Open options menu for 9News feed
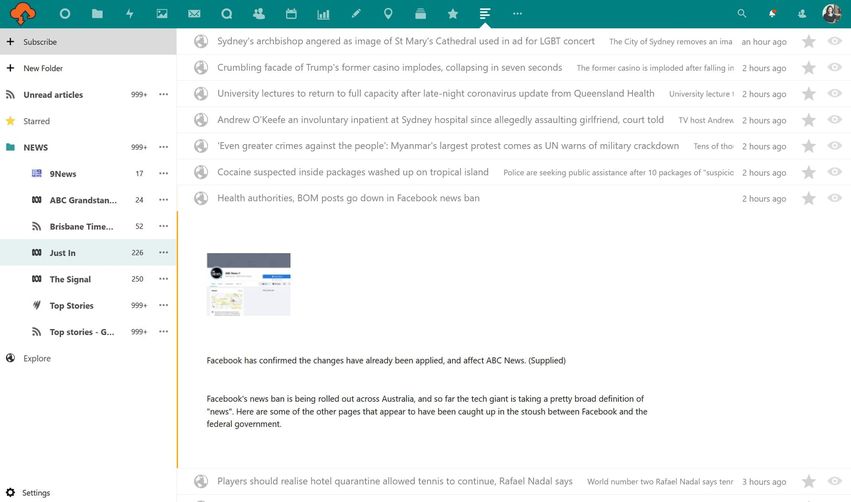 pos(163,174)
